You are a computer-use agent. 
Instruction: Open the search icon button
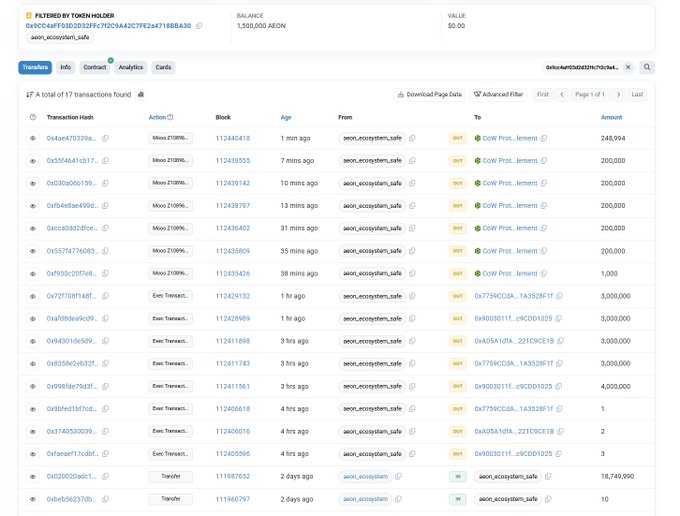click(x=647, y=67)
